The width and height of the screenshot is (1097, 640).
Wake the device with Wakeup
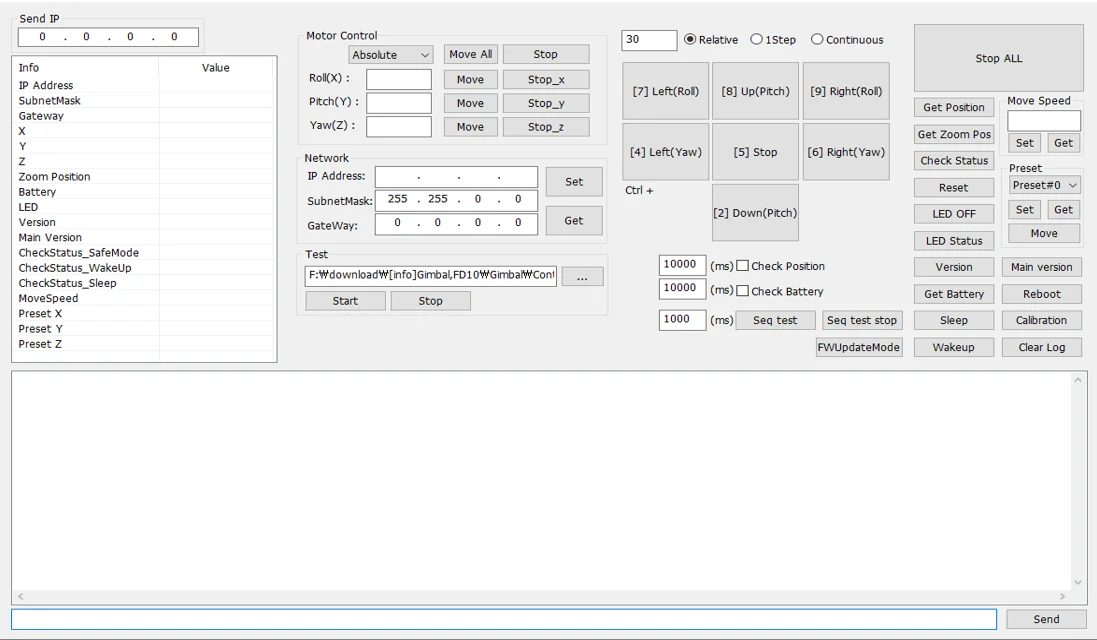point(953,347)
